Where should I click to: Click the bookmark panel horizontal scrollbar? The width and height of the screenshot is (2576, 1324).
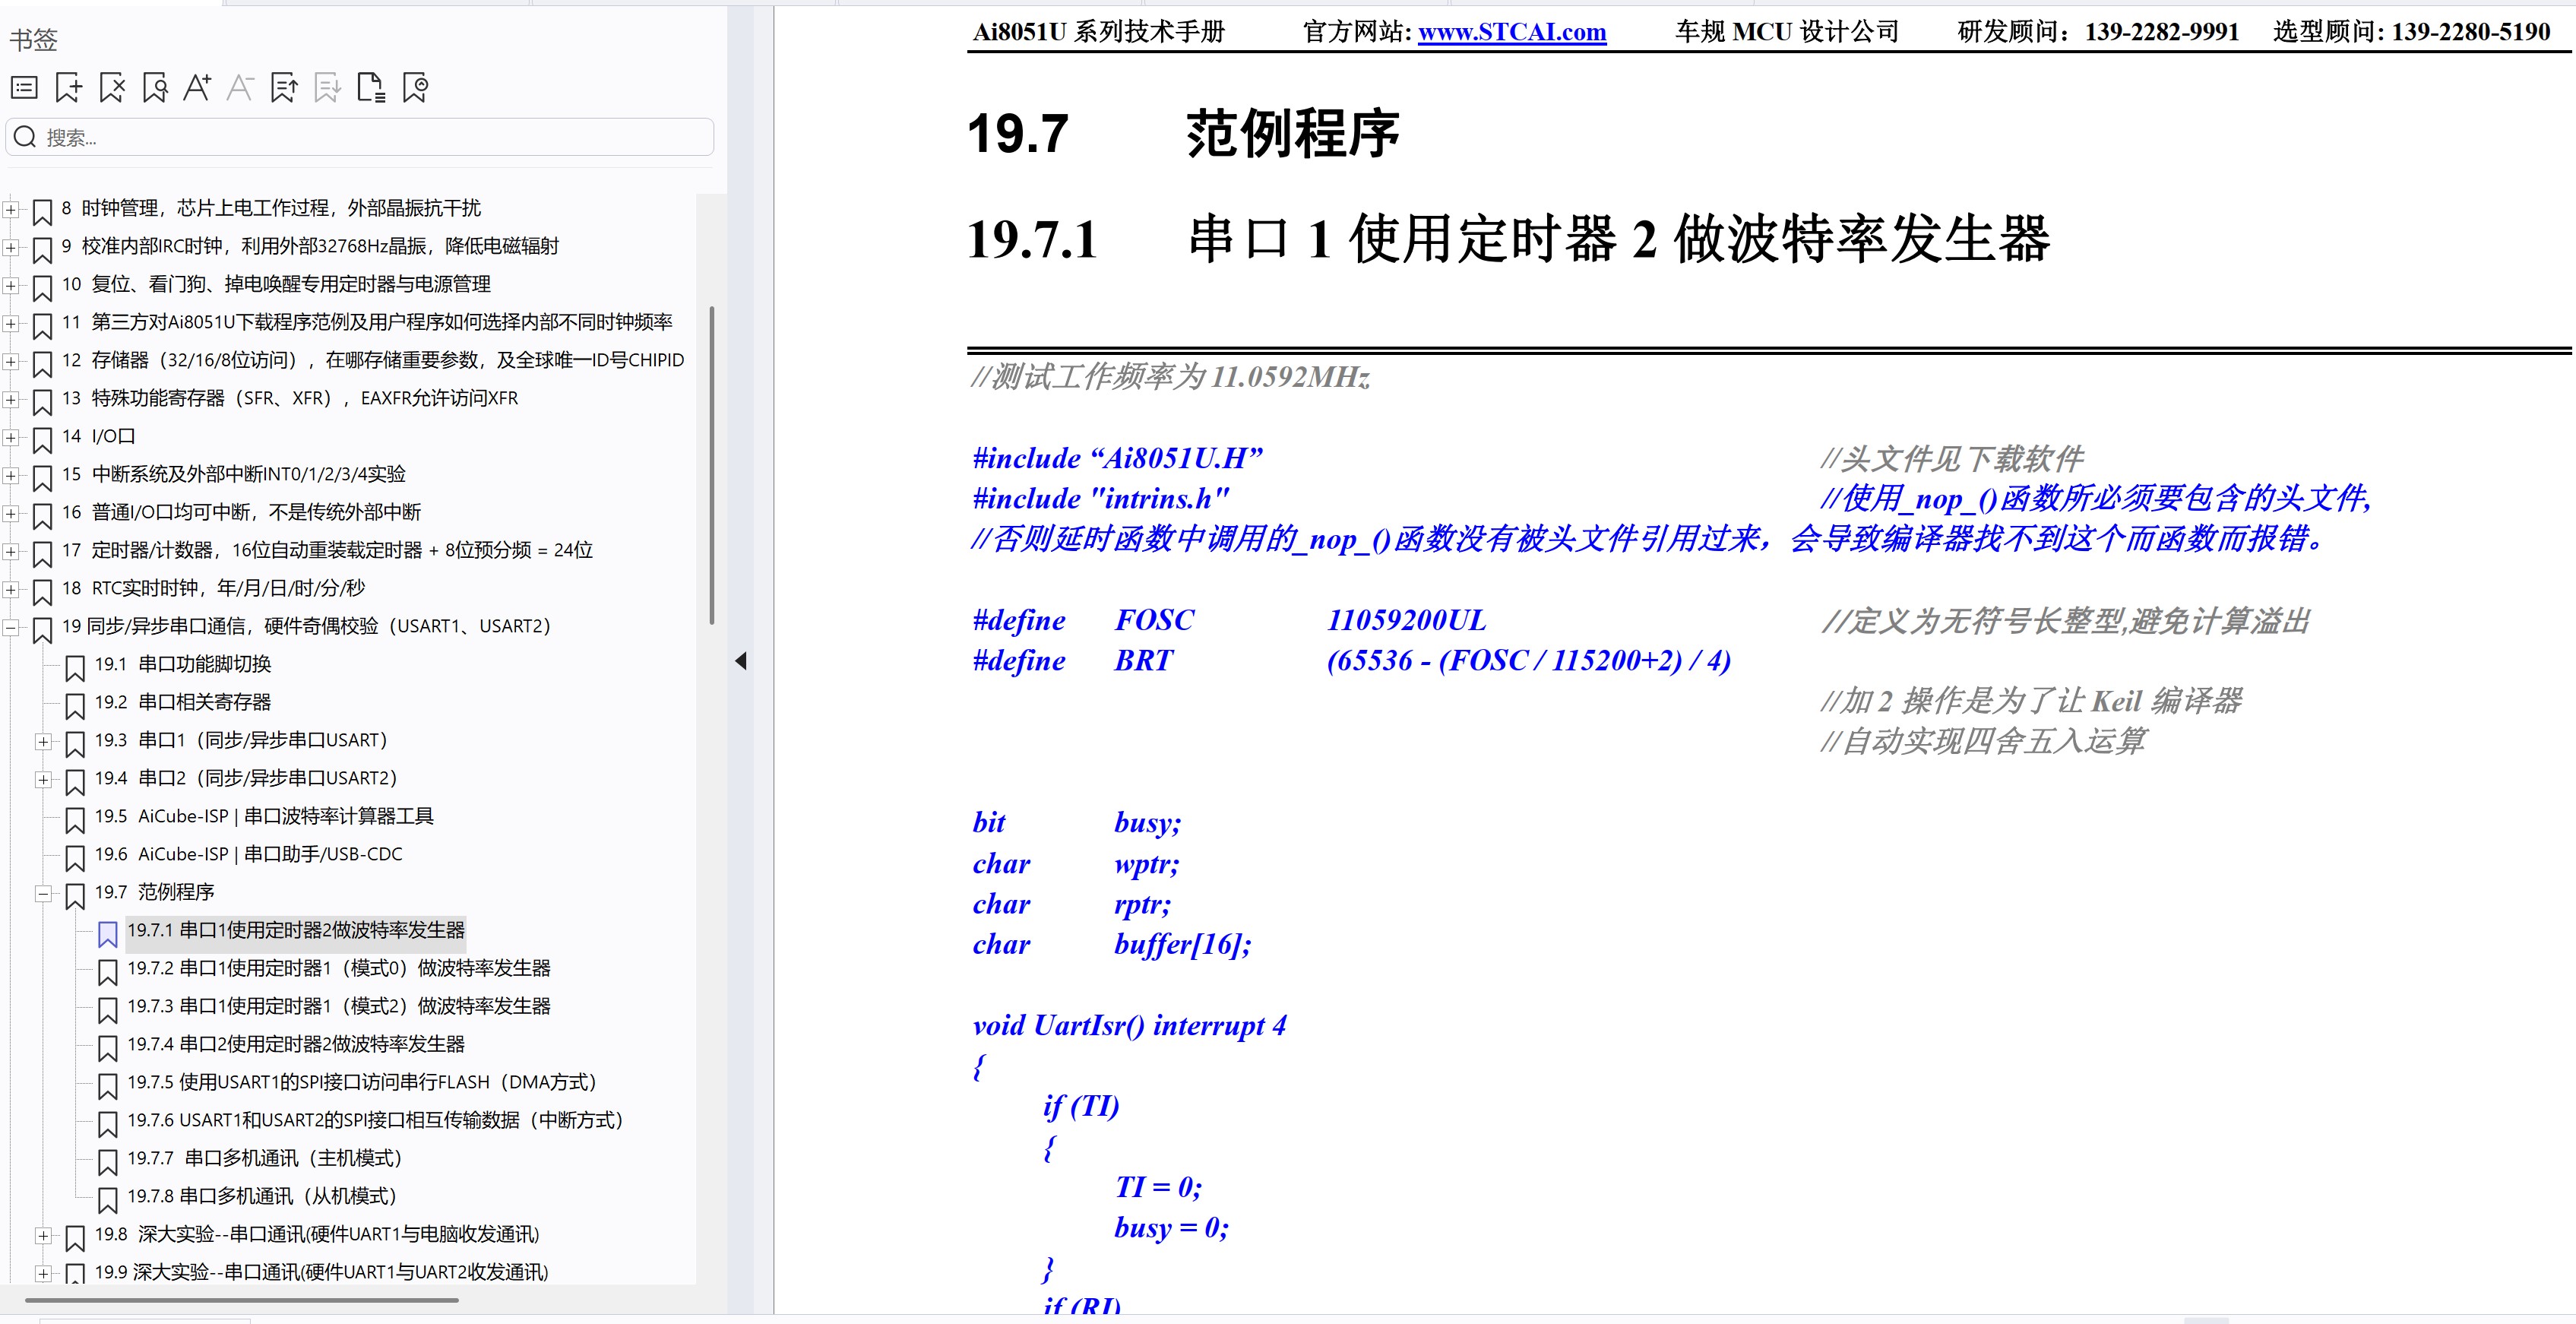click(x=240, y=1300)
